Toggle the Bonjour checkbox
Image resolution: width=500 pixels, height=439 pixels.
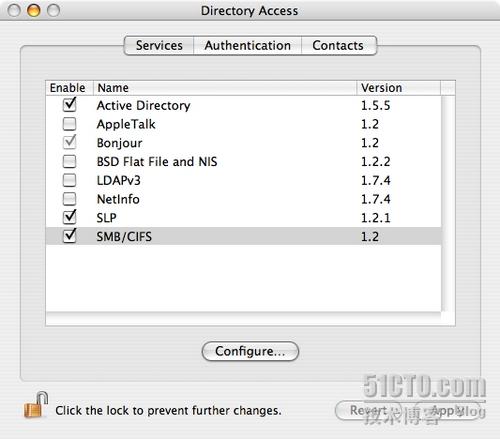coord(69,142)
